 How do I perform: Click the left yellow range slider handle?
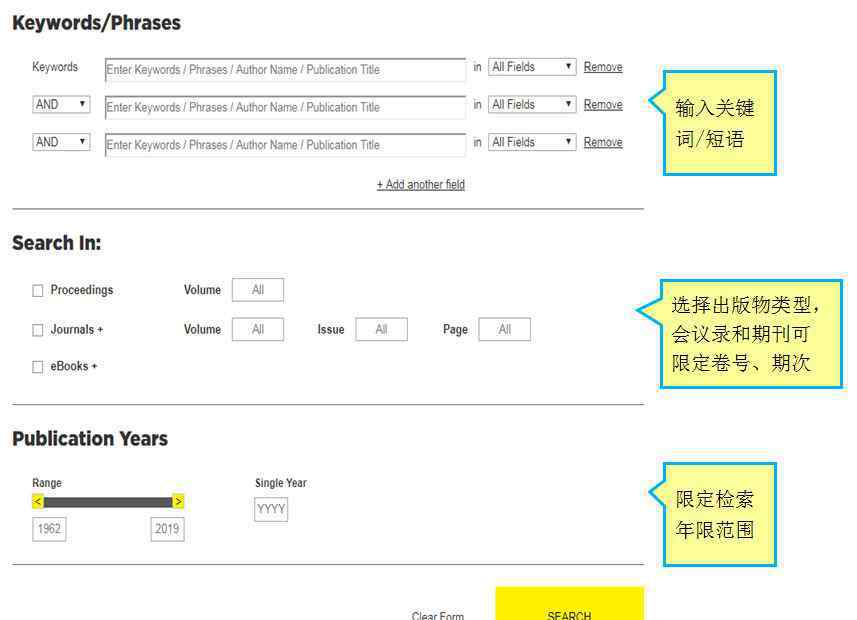(38, 501)
